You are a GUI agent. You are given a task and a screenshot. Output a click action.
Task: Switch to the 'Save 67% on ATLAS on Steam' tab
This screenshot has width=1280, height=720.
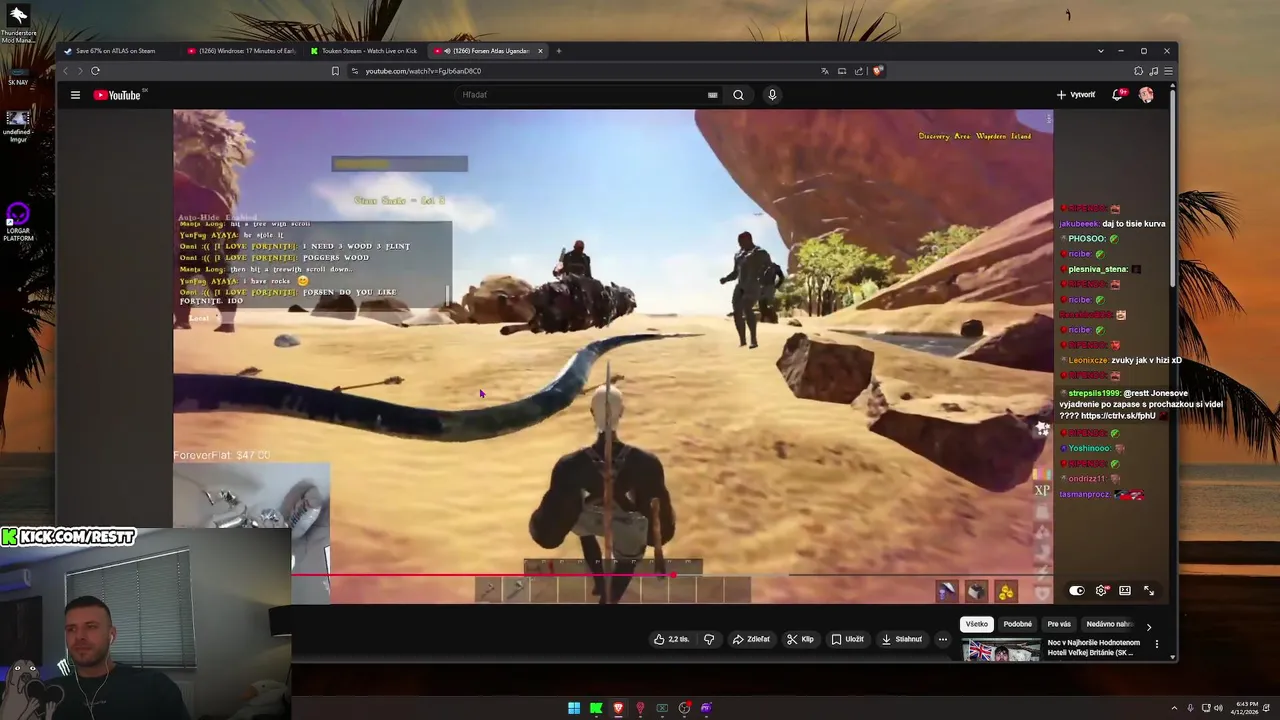point(116,51)
